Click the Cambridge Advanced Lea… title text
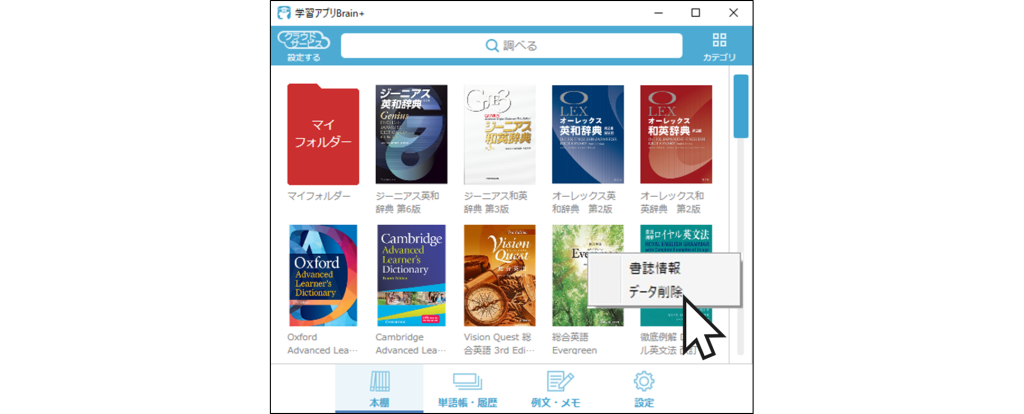The width and height of the screenshot is (1024, 414). (411, 343)
